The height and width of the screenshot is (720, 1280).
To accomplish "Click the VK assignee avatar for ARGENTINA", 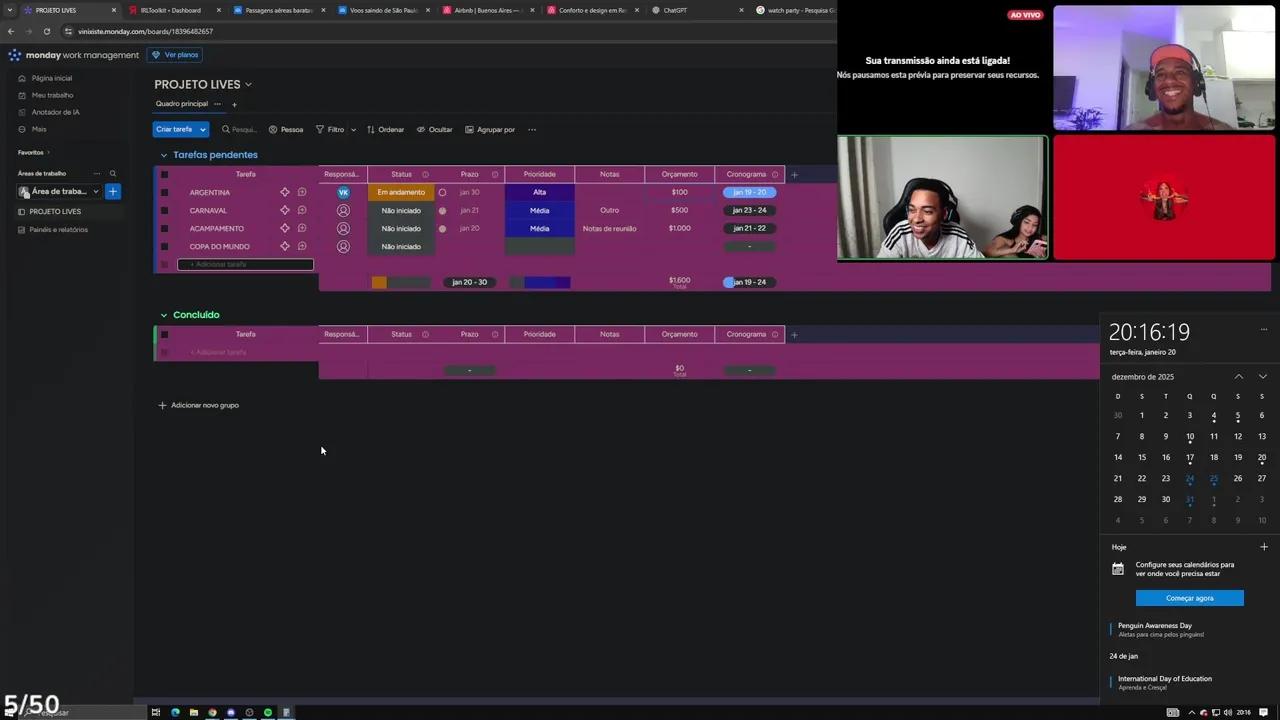I will [343, 192].
